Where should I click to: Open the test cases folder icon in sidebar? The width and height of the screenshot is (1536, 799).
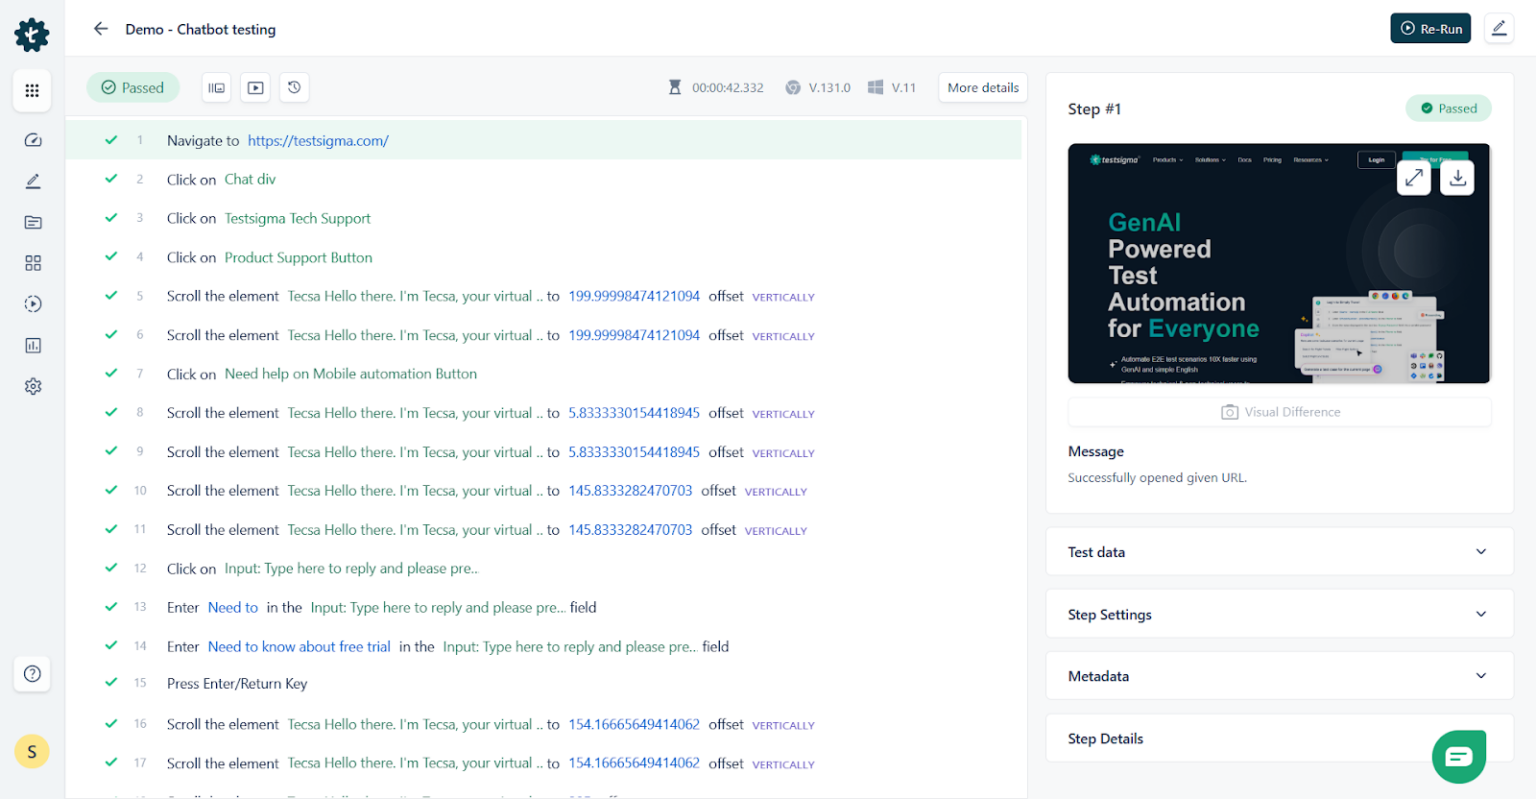point(32,222)
